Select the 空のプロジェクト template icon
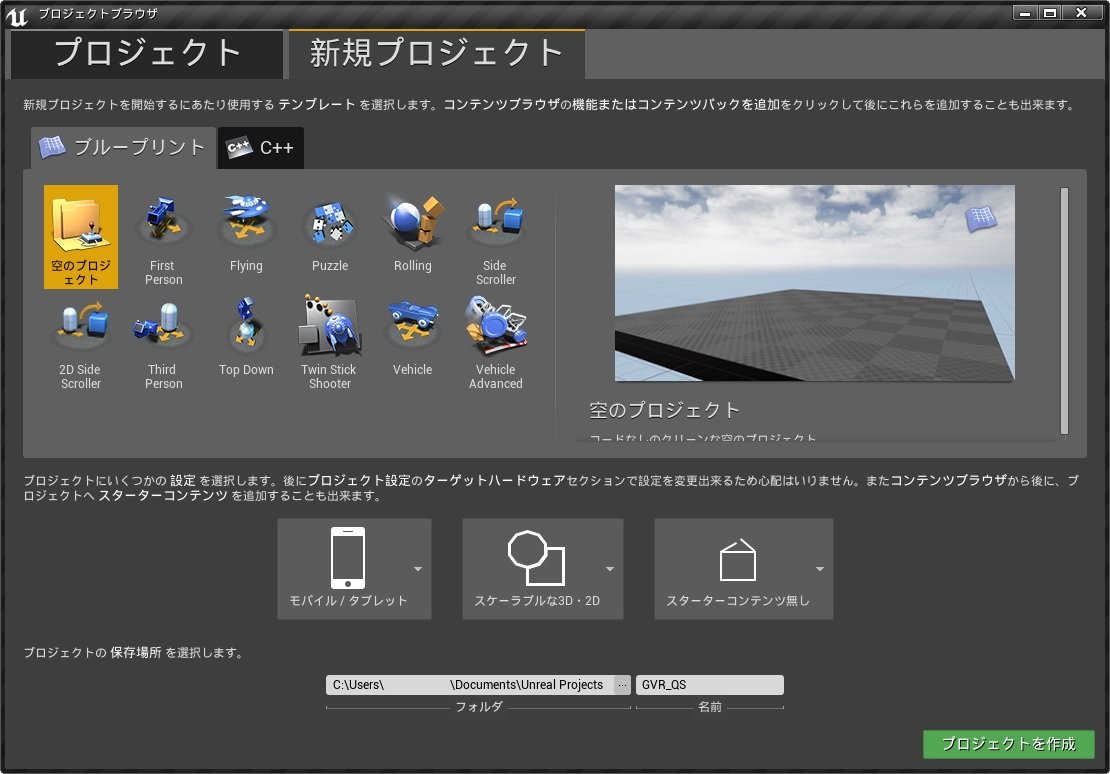Viewport: 1110px width, 774px height. (x=81, y=237)
